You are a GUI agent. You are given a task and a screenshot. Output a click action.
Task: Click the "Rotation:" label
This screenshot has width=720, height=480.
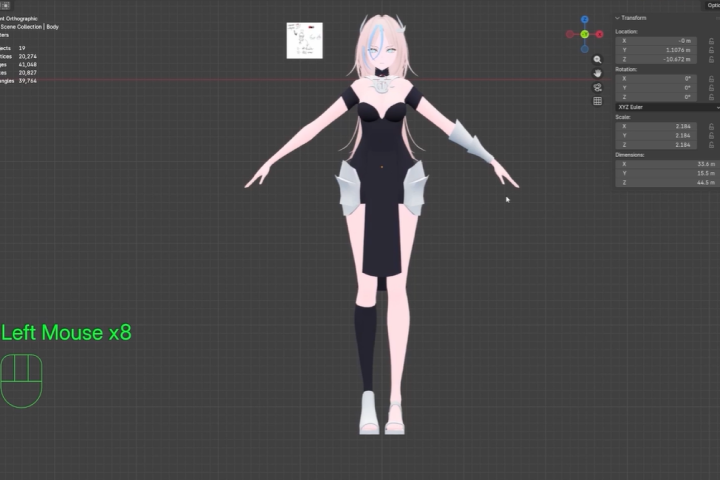(626, 69)
